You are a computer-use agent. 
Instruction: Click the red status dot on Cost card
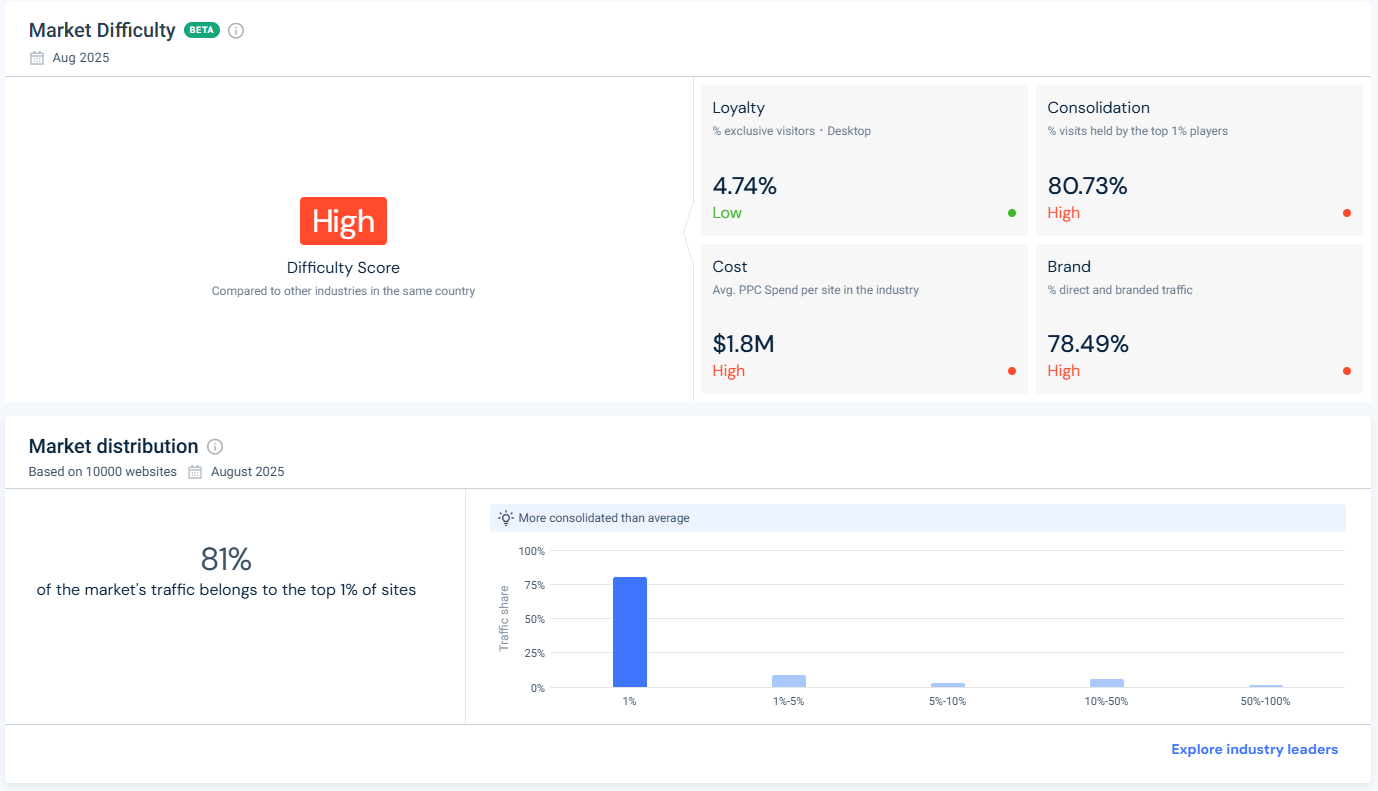pyautogui.click(x=1011, y=371)
